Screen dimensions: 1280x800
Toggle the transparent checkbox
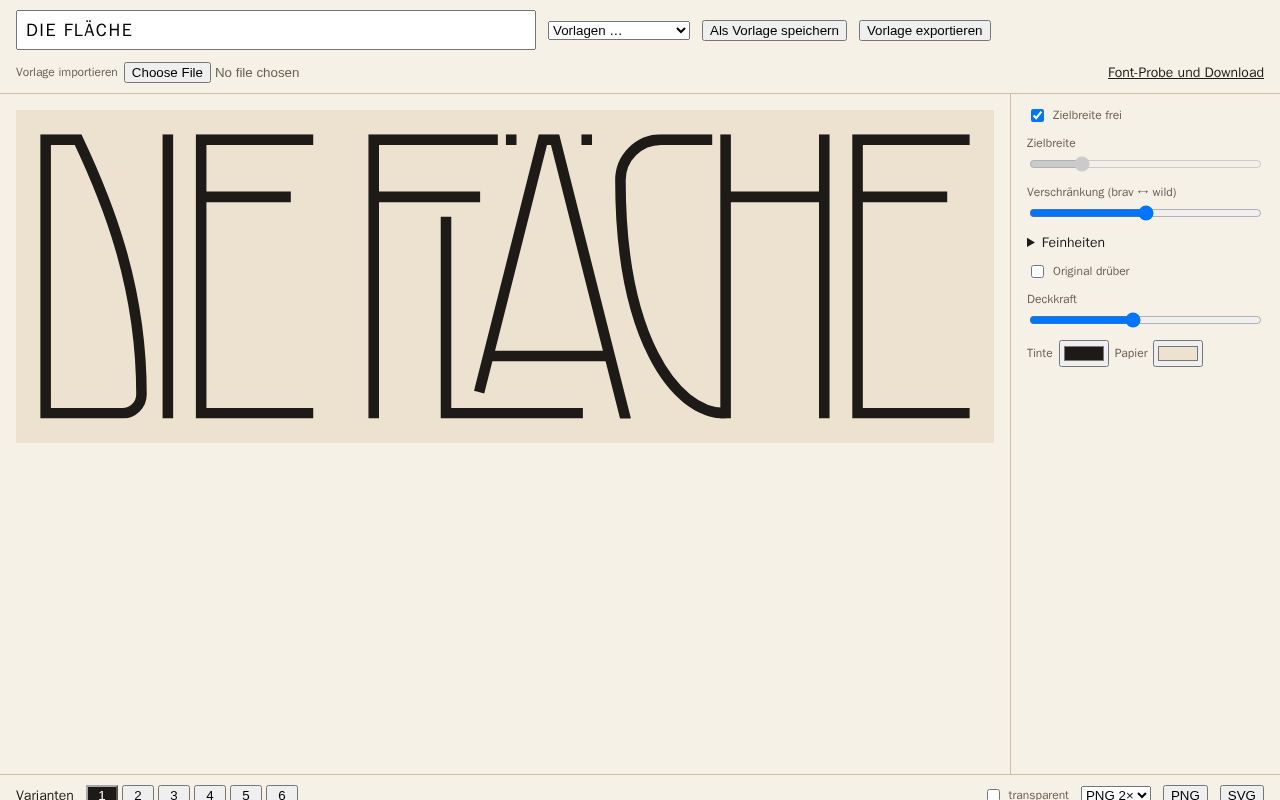993,794
